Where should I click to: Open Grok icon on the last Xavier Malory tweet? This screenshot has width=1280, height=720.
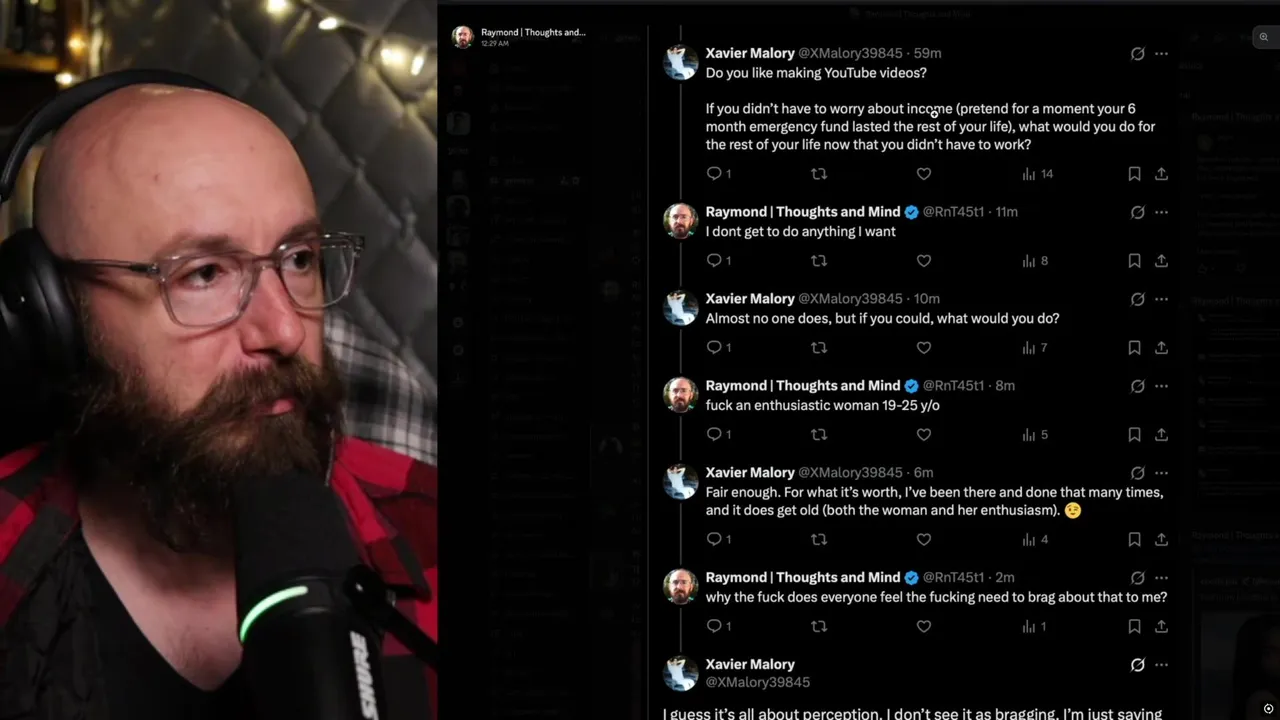[x=1137, y=665]
